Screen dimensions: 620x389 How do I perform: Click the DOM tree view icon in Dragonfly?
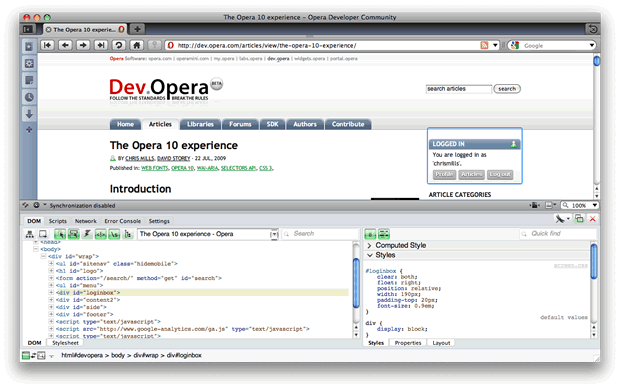[x=30, y=234]
